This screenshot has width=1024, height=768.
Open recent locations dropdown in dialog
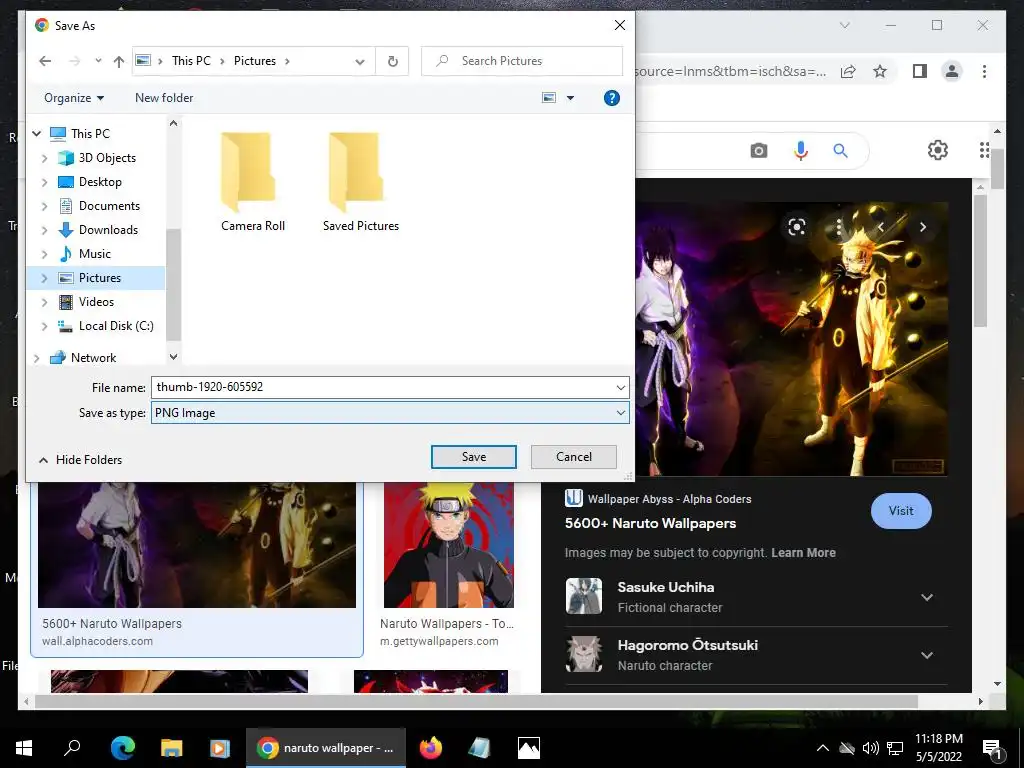coord(98,61)
